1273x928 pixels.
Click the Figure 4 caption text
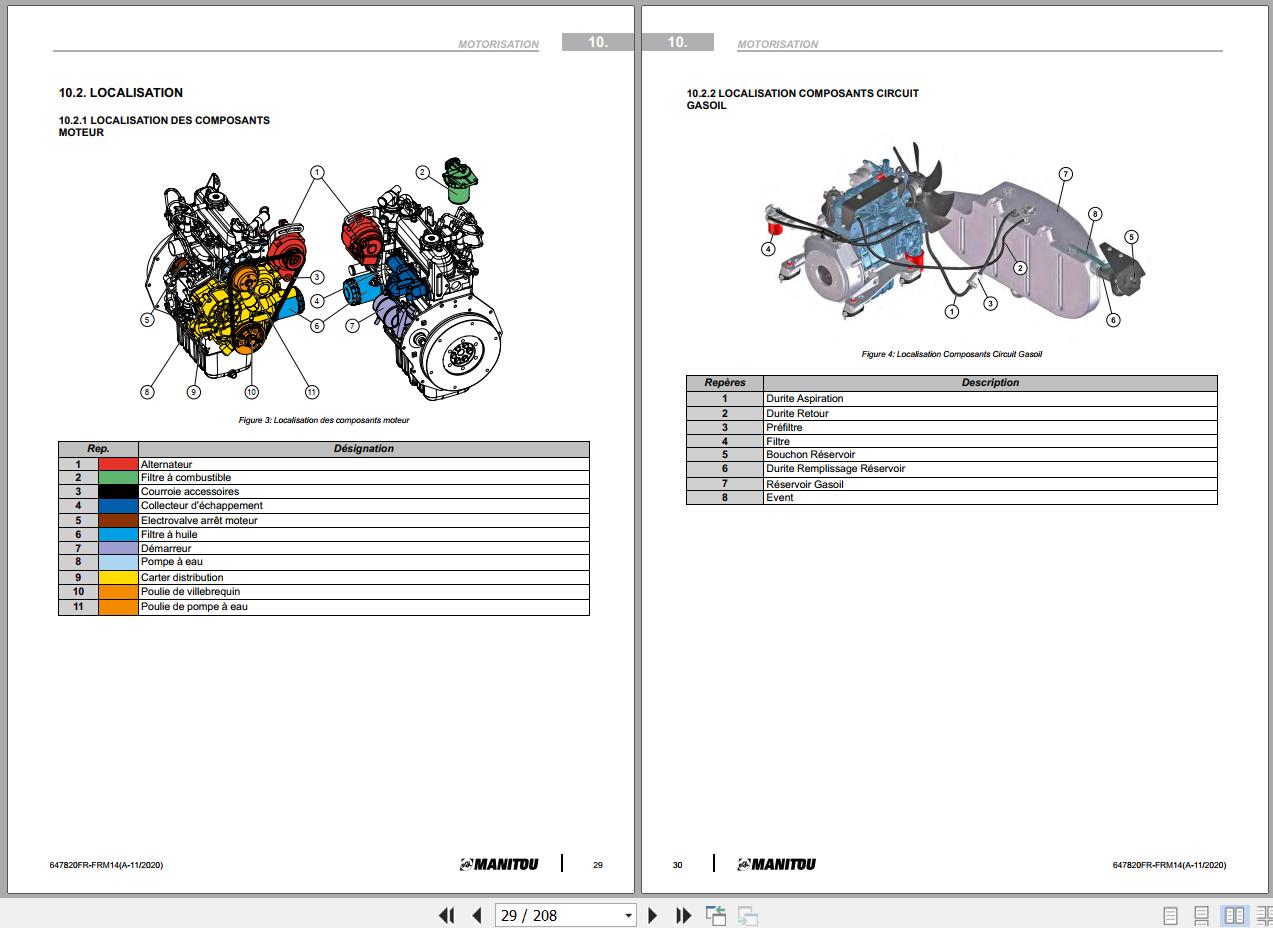coord(952,354)
